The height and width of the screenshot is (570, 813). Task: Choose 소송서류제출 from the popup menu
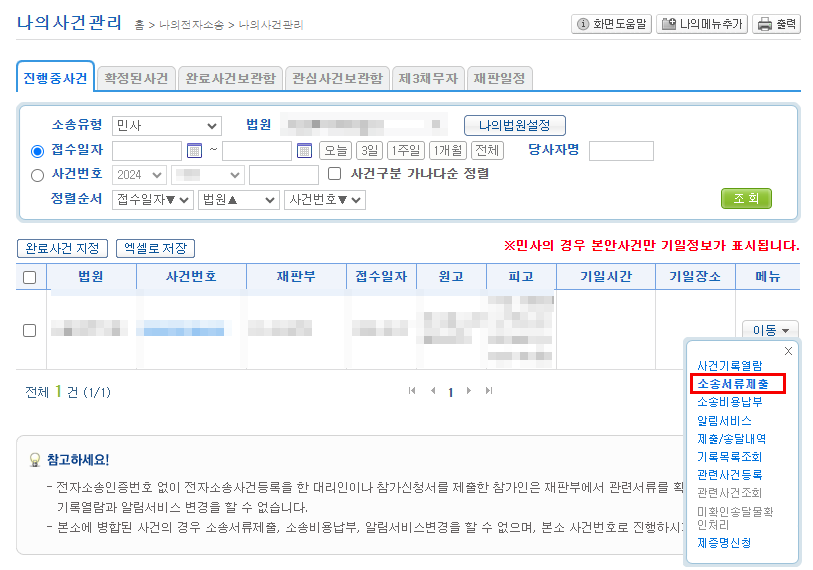click(738, 383)
